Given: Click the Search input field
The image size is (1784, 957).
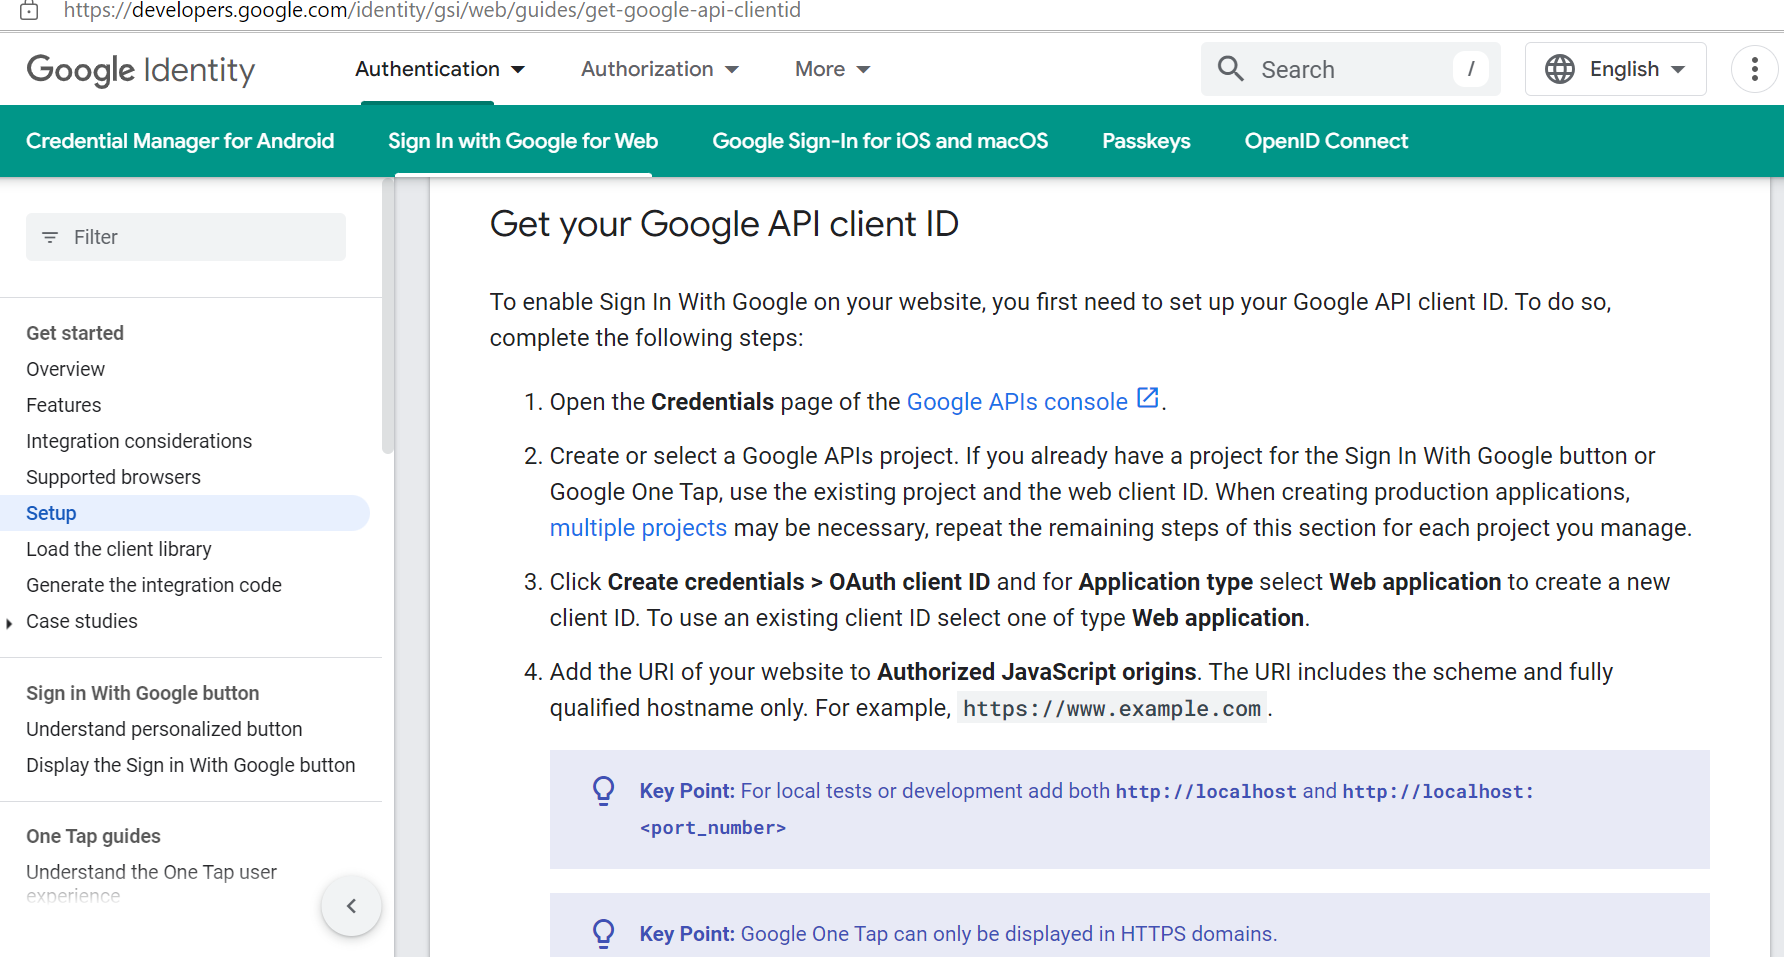Looking at the screenshot, I should [x=1350, y=69].
